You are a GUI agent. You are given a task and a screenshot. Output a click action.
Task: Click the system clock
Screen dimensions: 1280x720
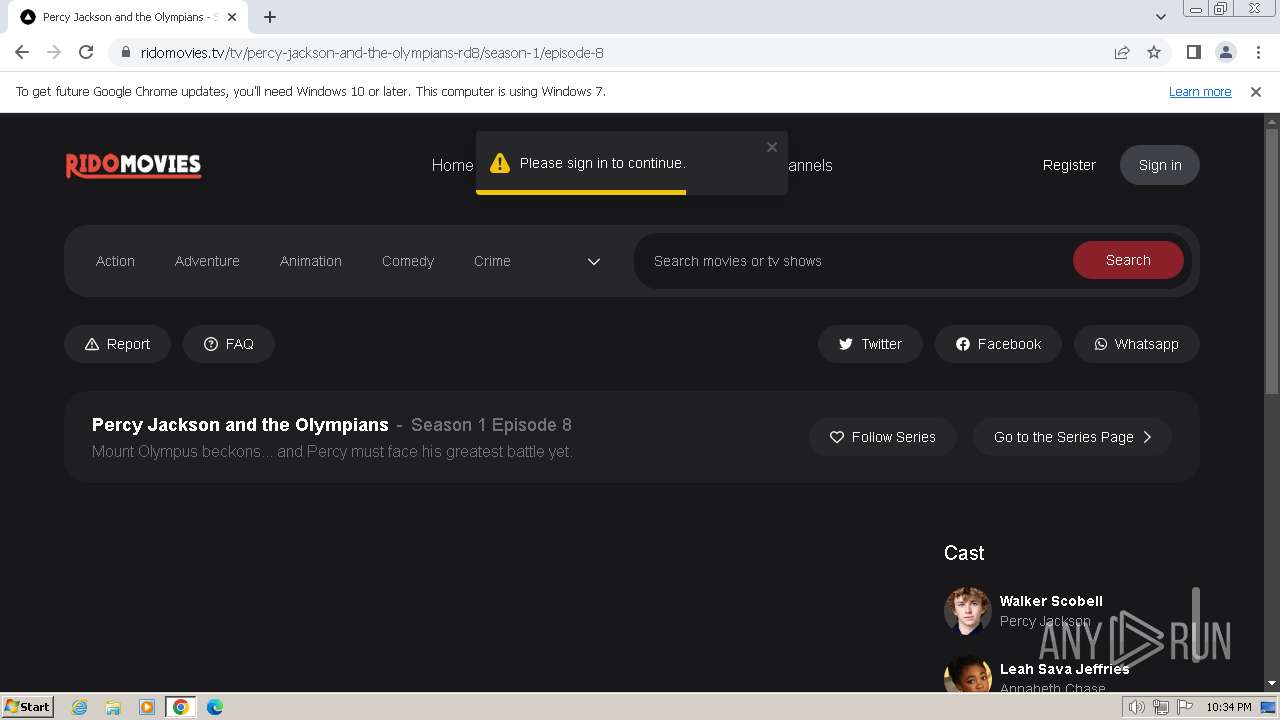tap(1229, 707)
